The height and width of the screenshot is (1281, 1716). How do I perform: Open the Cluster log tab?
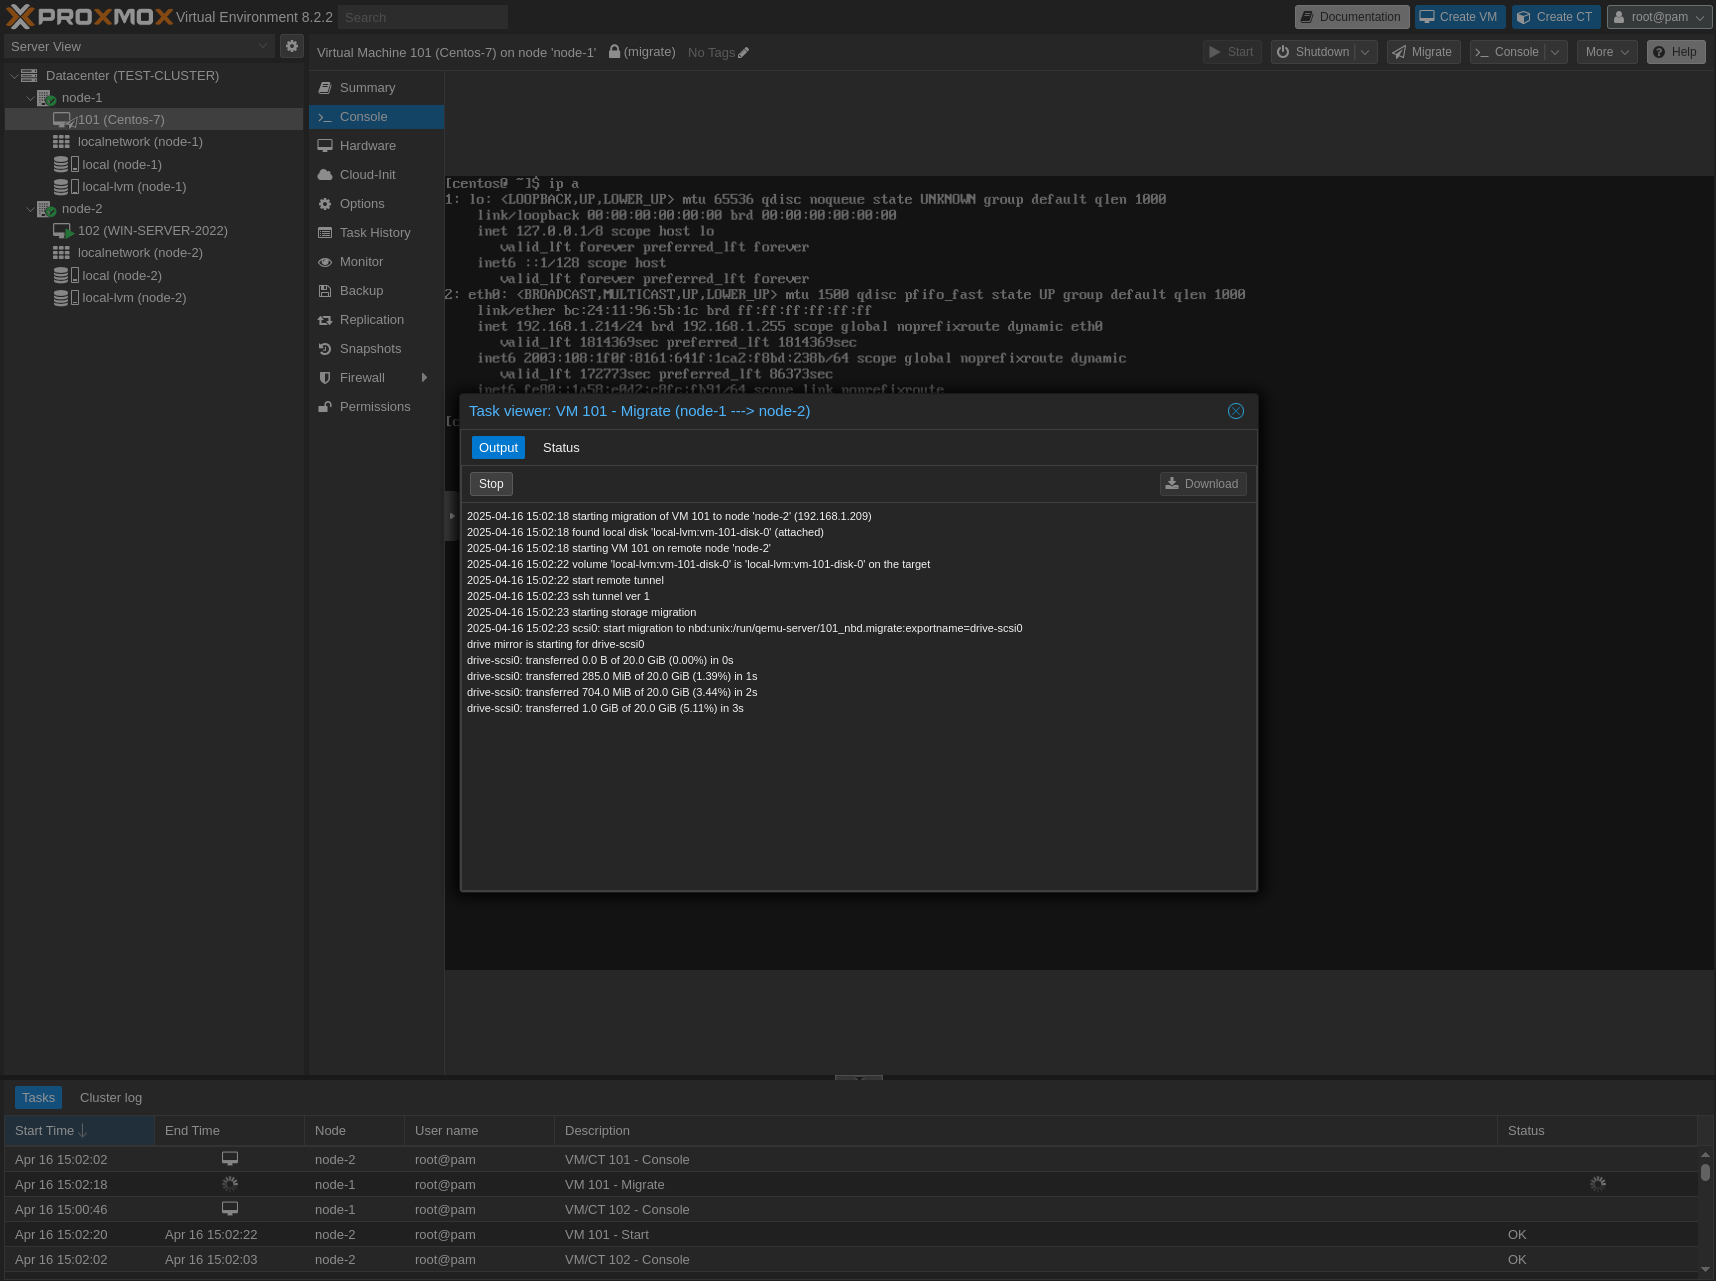pos(110,1097)
